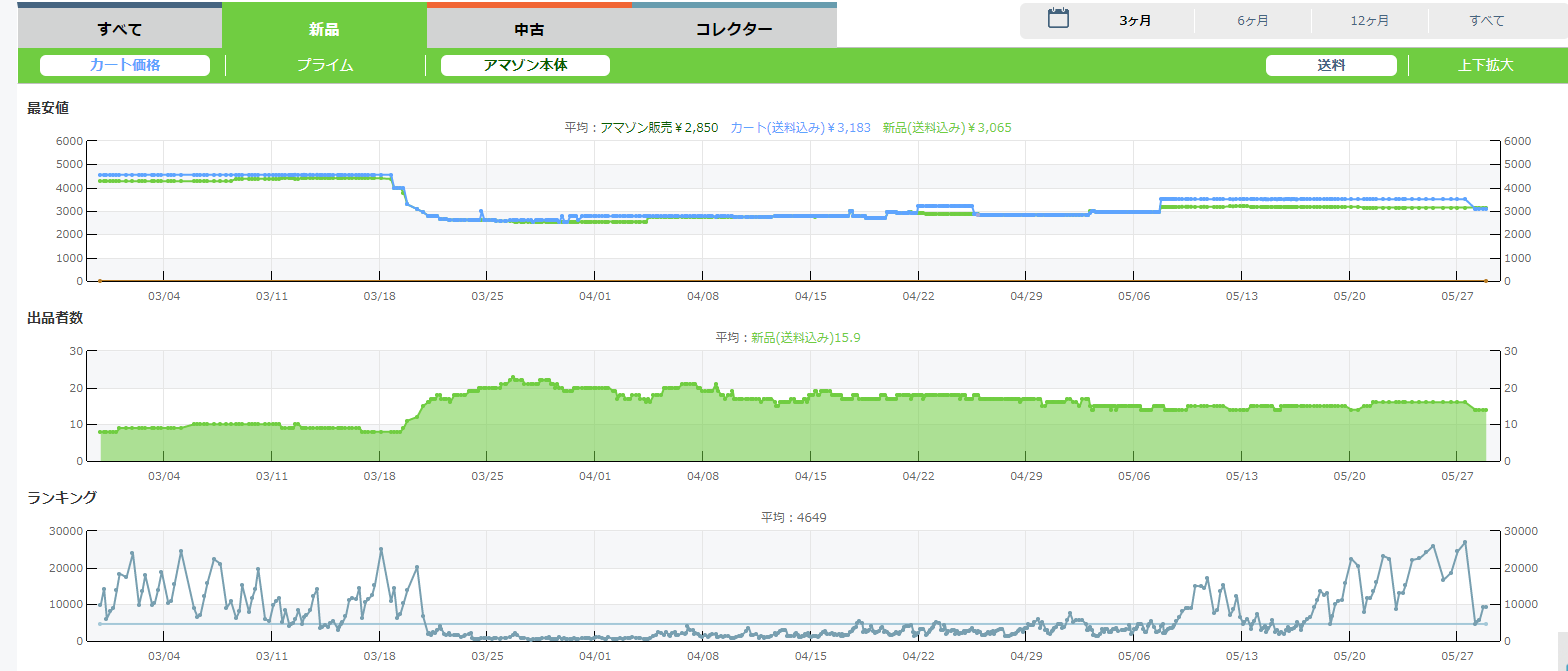1568x671 pixels.
Task: Switch to the すべて condition tab
Action: [x=120, y=29]
